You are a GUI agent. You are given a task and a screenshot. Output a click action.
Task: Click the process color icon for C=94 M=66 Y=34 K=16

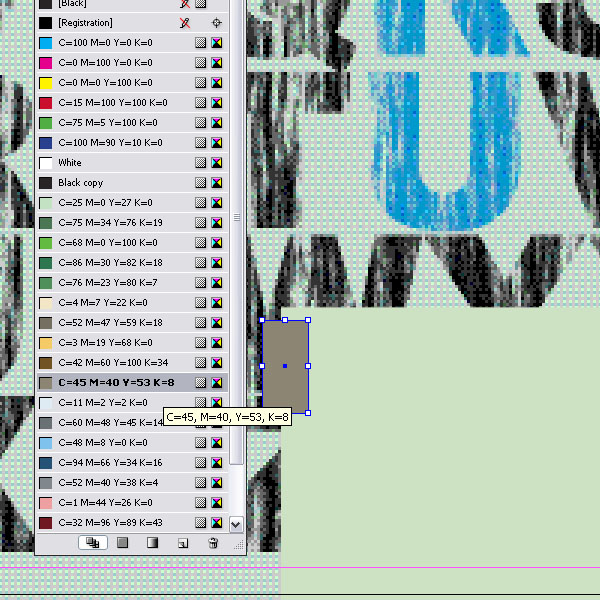point(201,463)
